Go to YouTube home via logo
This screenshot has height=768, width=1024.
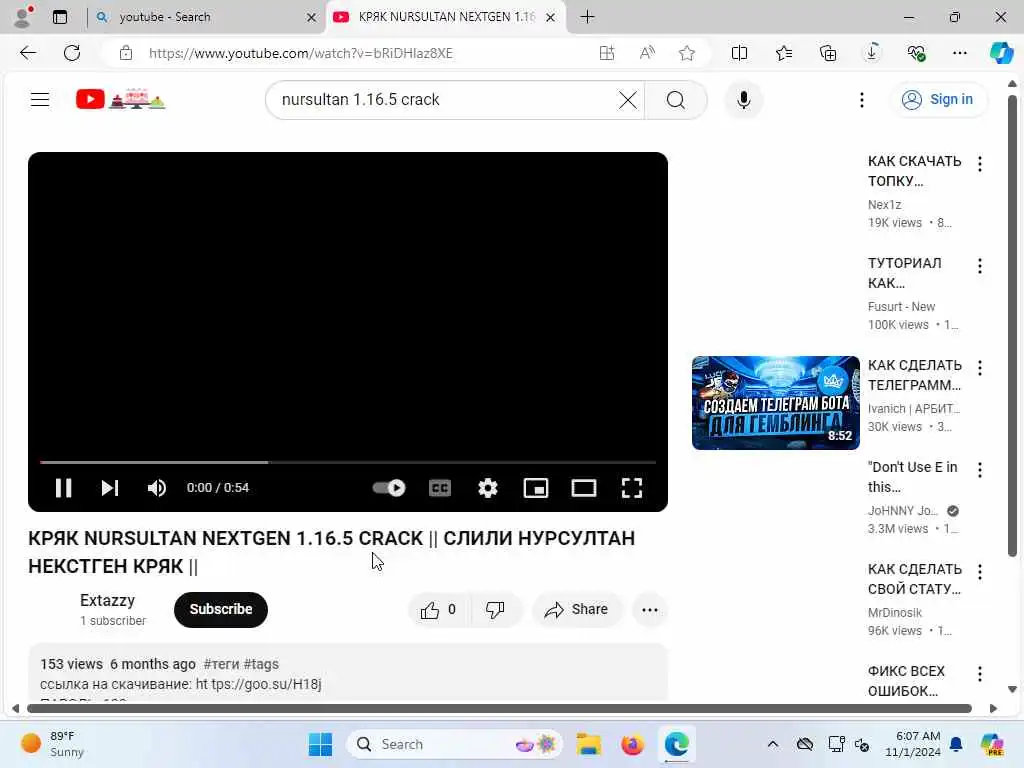click(121, 99)
